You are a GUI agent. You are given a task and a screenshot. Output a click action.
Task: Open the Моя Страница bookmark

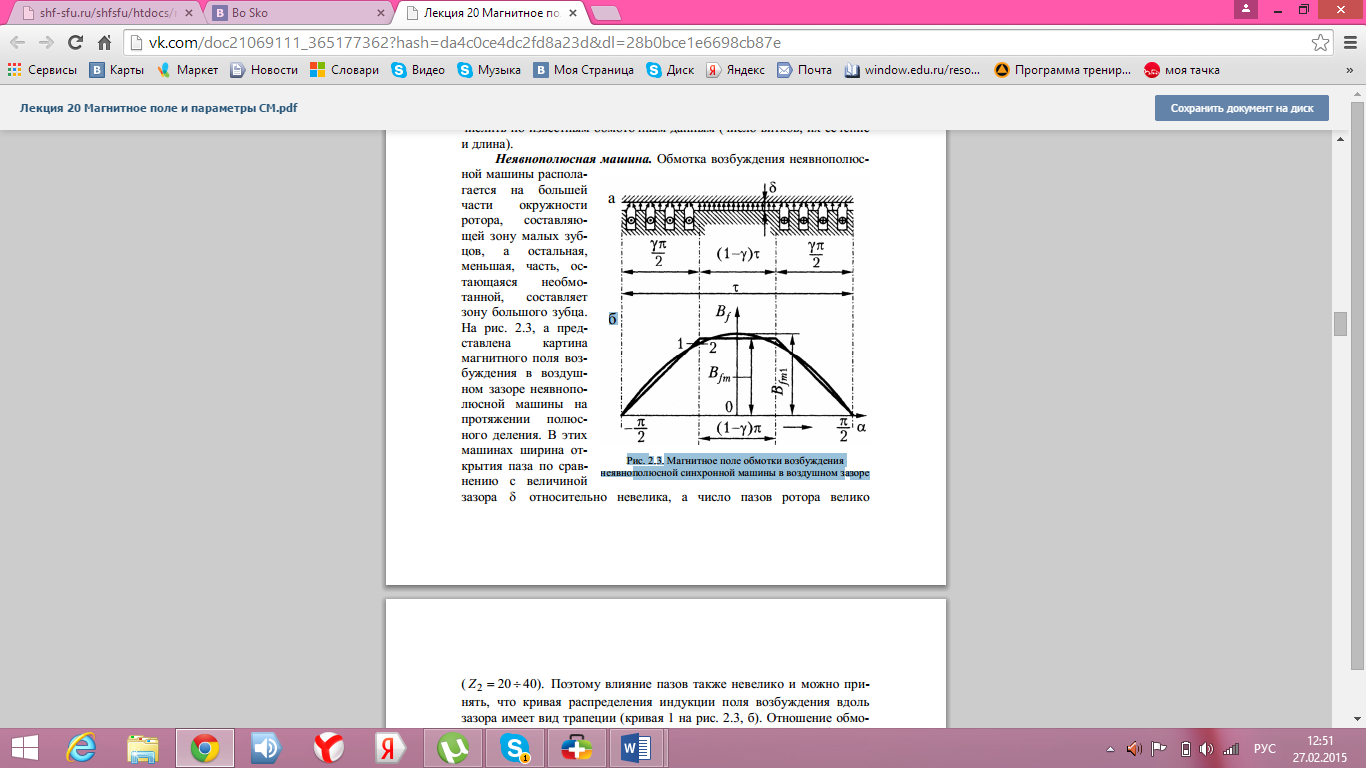click(584, 70)
